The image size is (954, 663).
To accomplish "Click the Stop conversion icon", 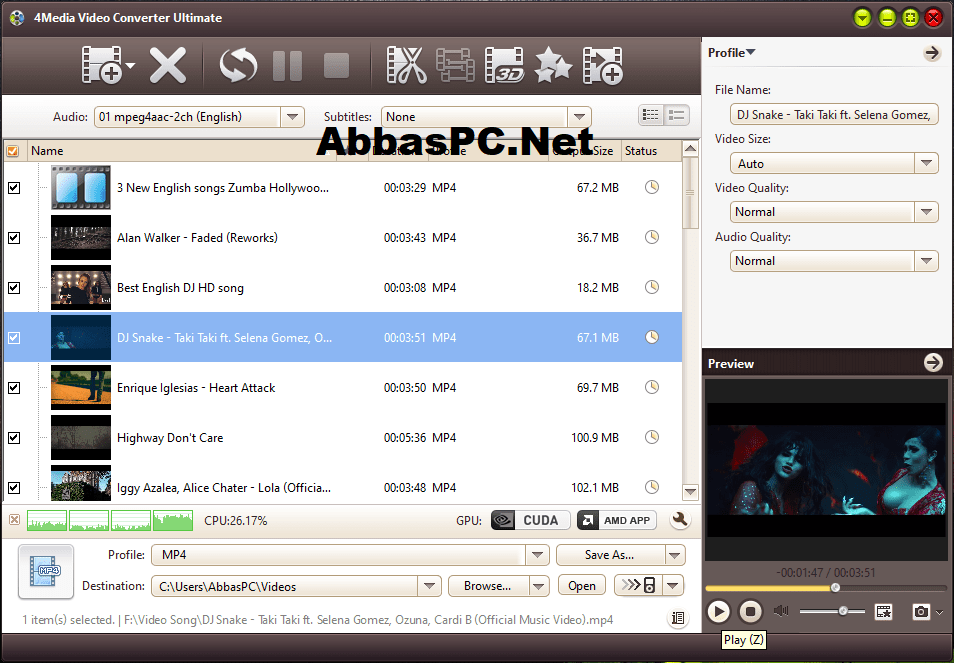I will (336, 66).
